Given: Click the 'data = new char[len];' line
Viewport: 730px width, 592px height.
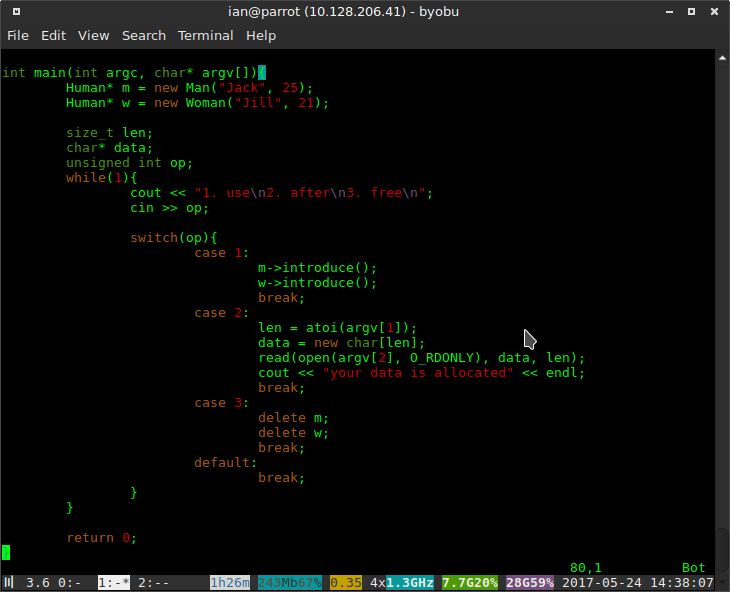Looking at the screenshot, I should (342, 343).
